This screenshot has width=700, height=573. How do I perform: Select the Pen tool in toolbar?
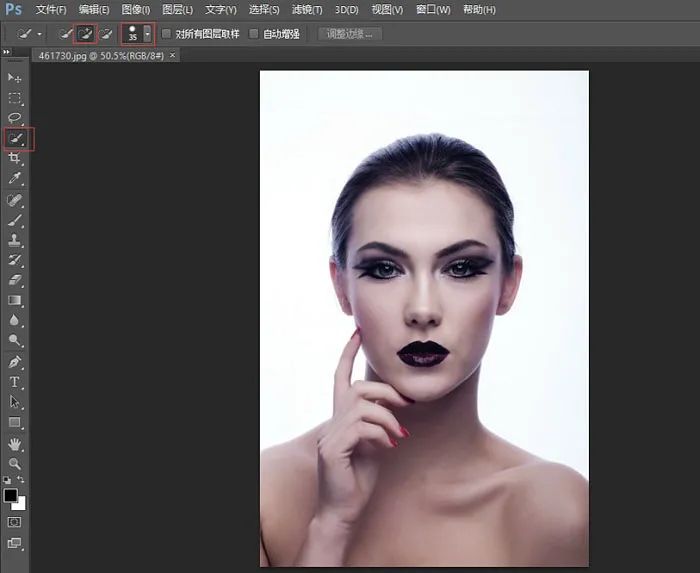tap(15, 361)
